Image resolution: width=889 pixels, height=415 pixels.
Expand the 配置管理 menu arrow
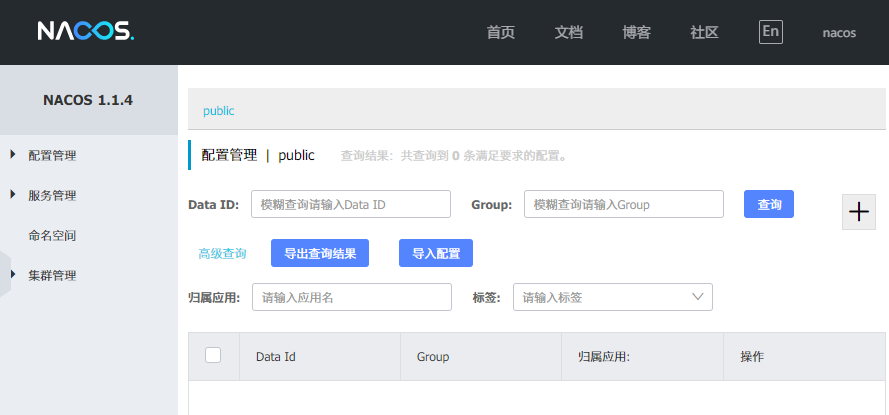point(13,154)
